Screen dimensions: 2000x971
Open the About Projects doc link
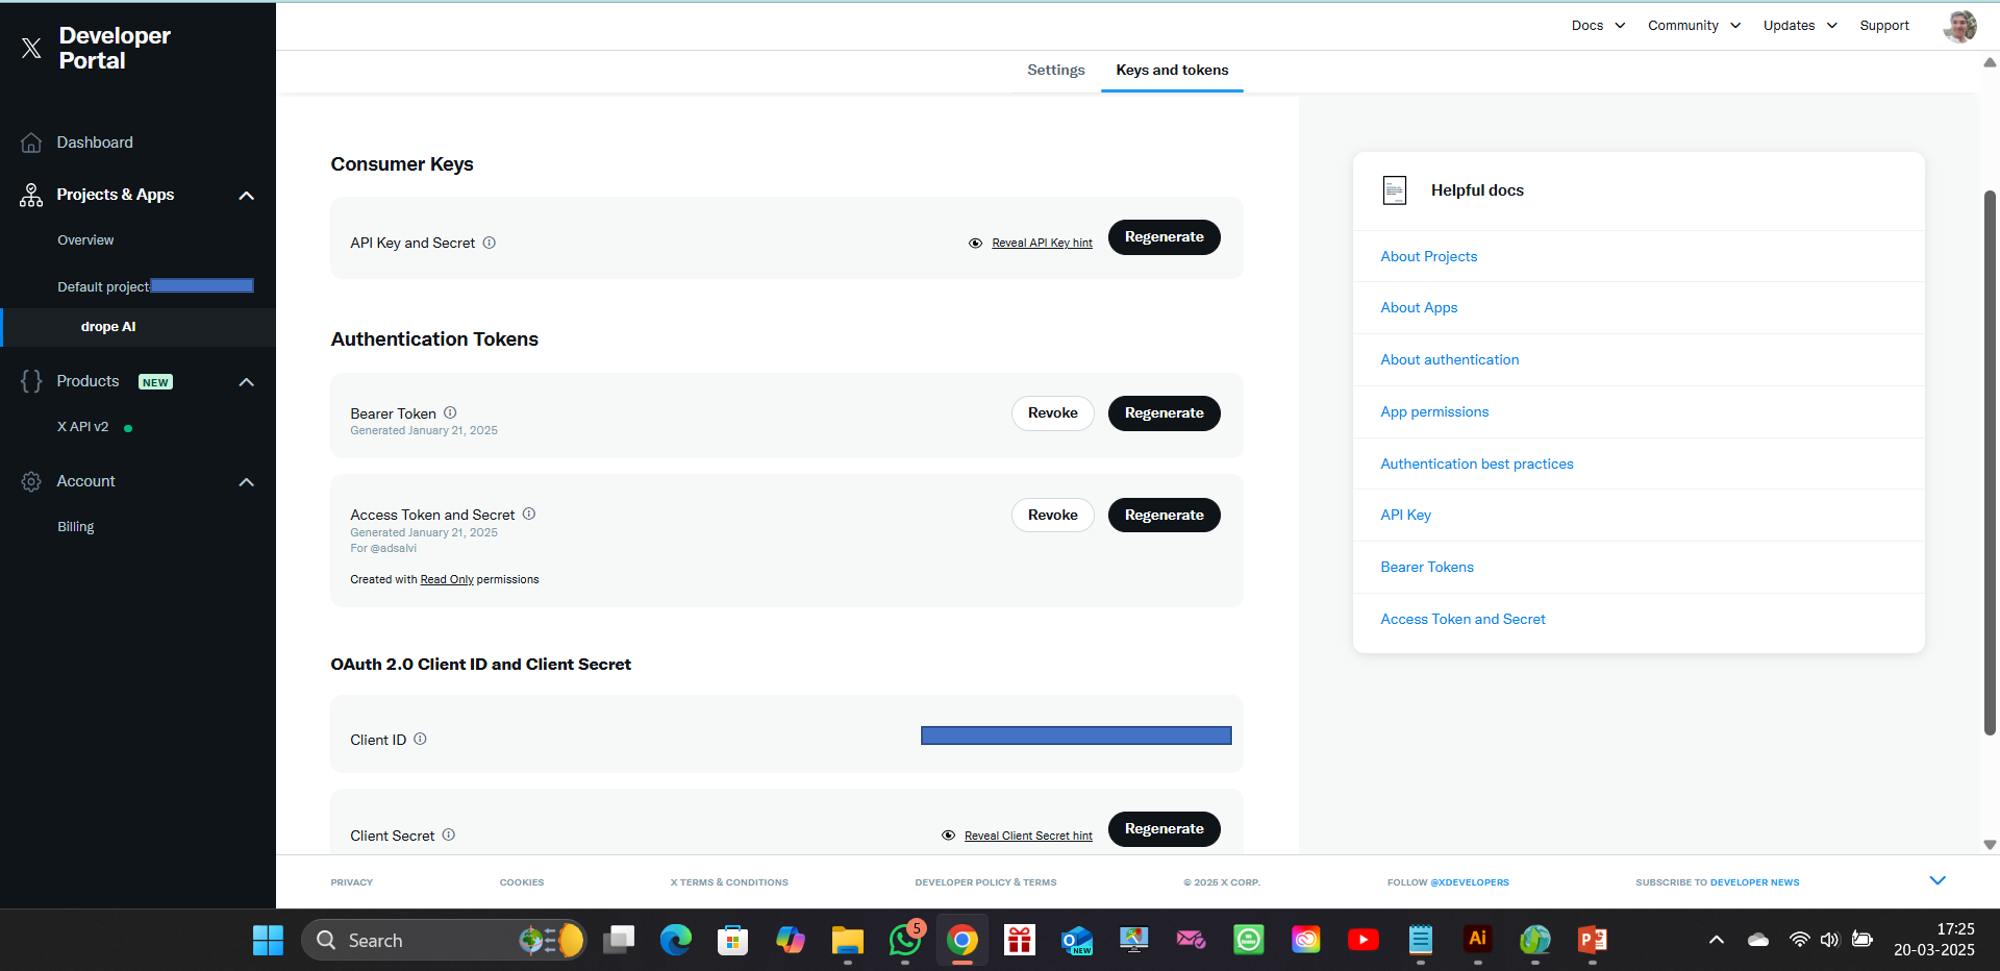click(x=1429, y=257)
